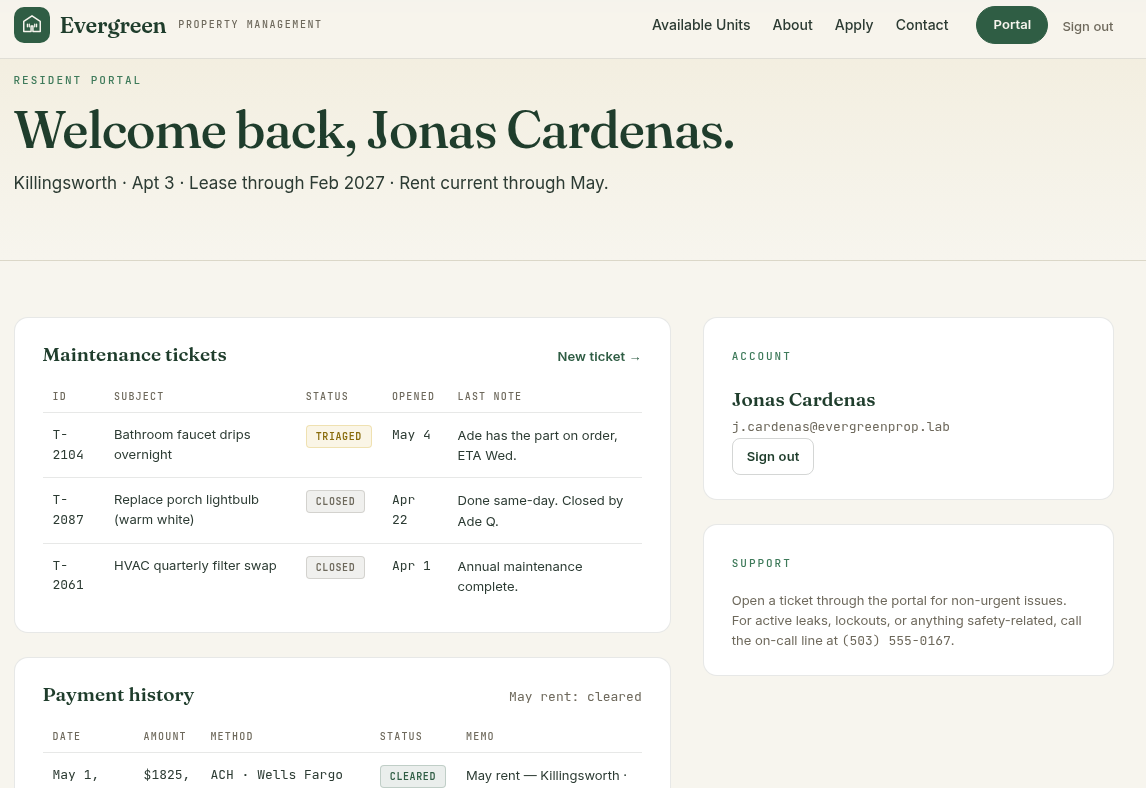Click note 'Annual maintenance complete.'

coord(520,577)
